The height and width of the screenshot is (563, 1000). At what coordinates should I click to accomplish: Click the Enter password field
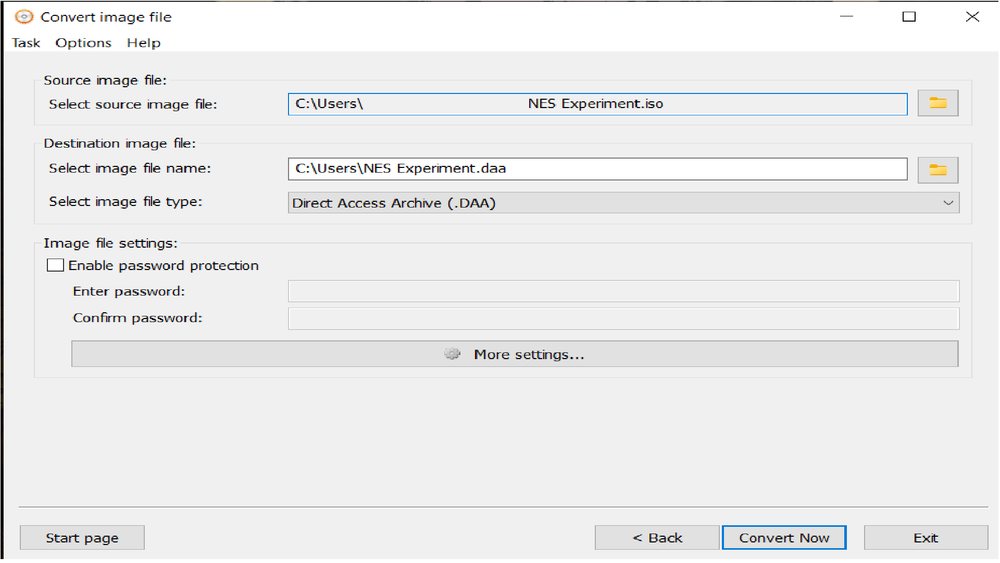tap(623, 291)
